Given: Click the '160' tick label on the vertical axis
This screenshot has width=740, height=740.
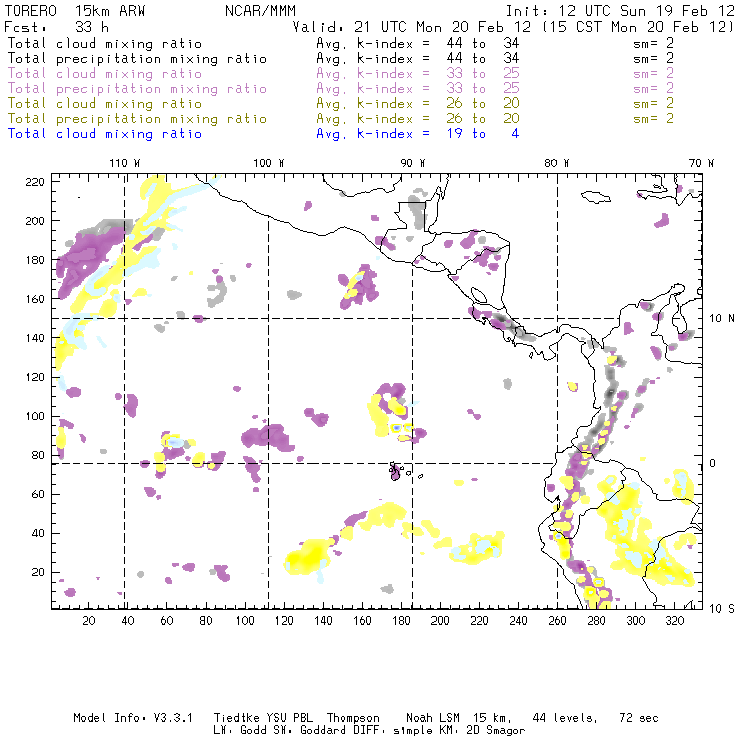Looking at the screenshot, I should pyautogui.click(x=35, y=299).
